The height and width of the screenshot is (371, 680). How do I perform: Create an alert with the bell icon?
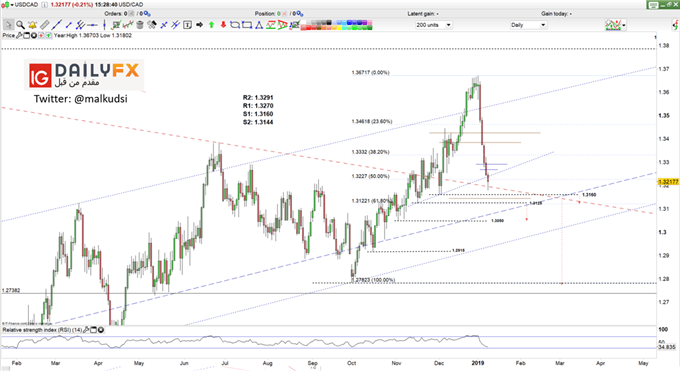33,25
